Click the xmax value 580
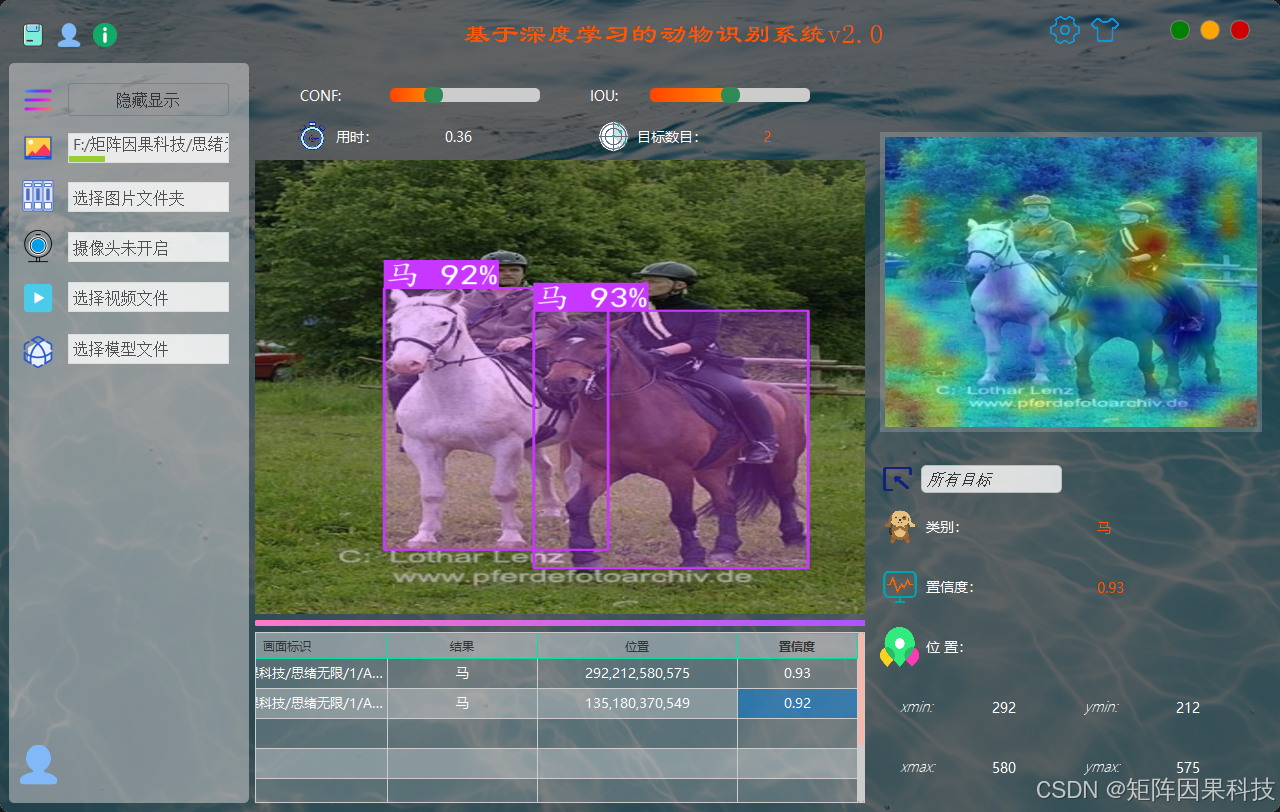 tap(1004, 768)
